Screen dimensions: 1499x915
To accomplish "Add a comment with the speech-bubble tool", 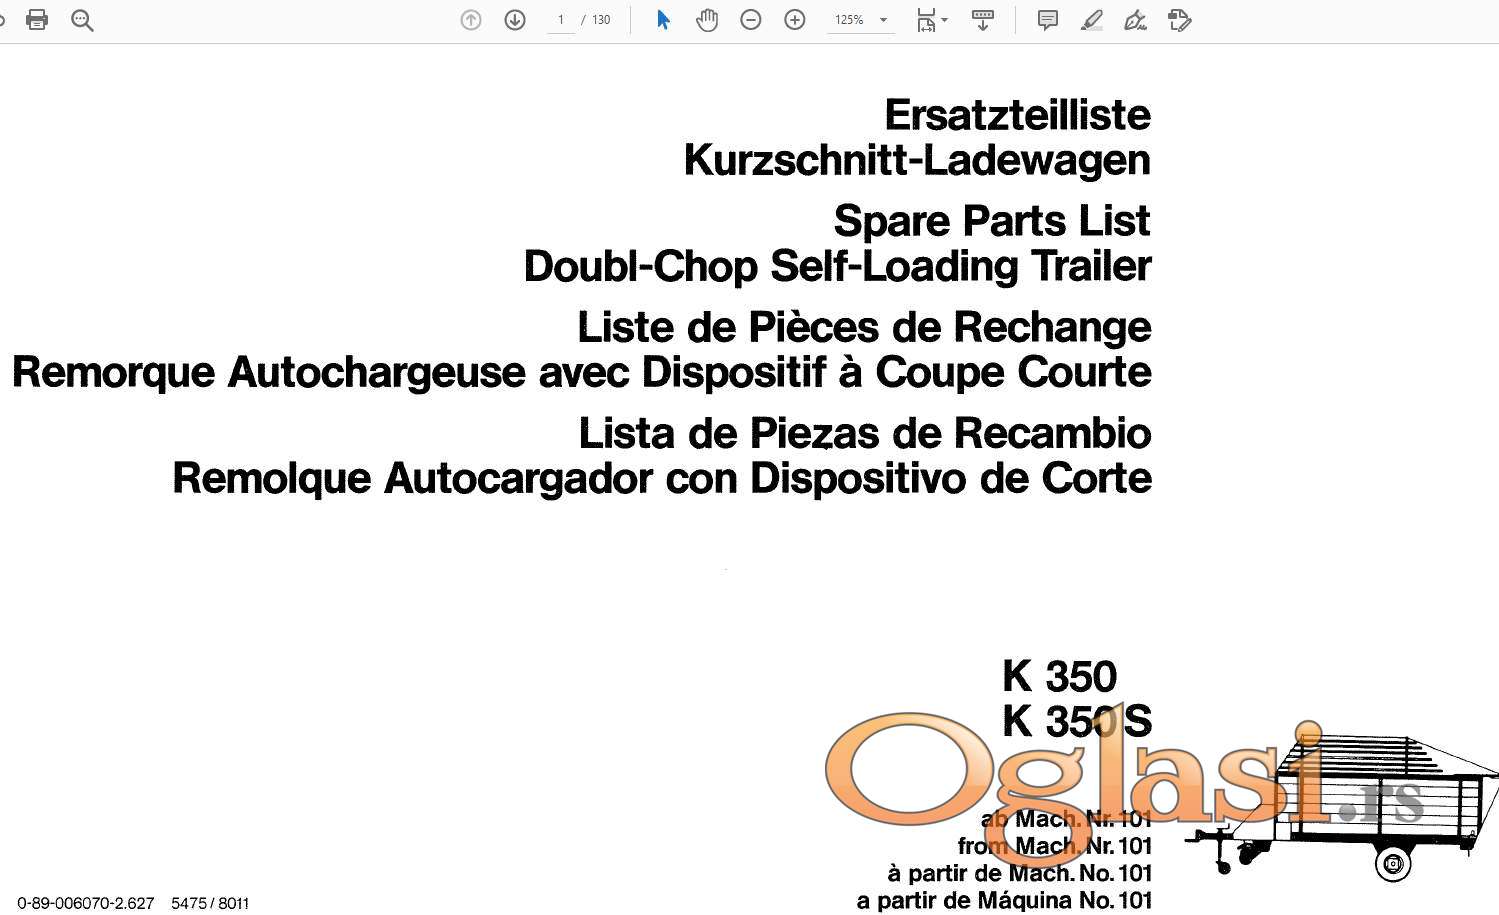I will [1048, 20].
